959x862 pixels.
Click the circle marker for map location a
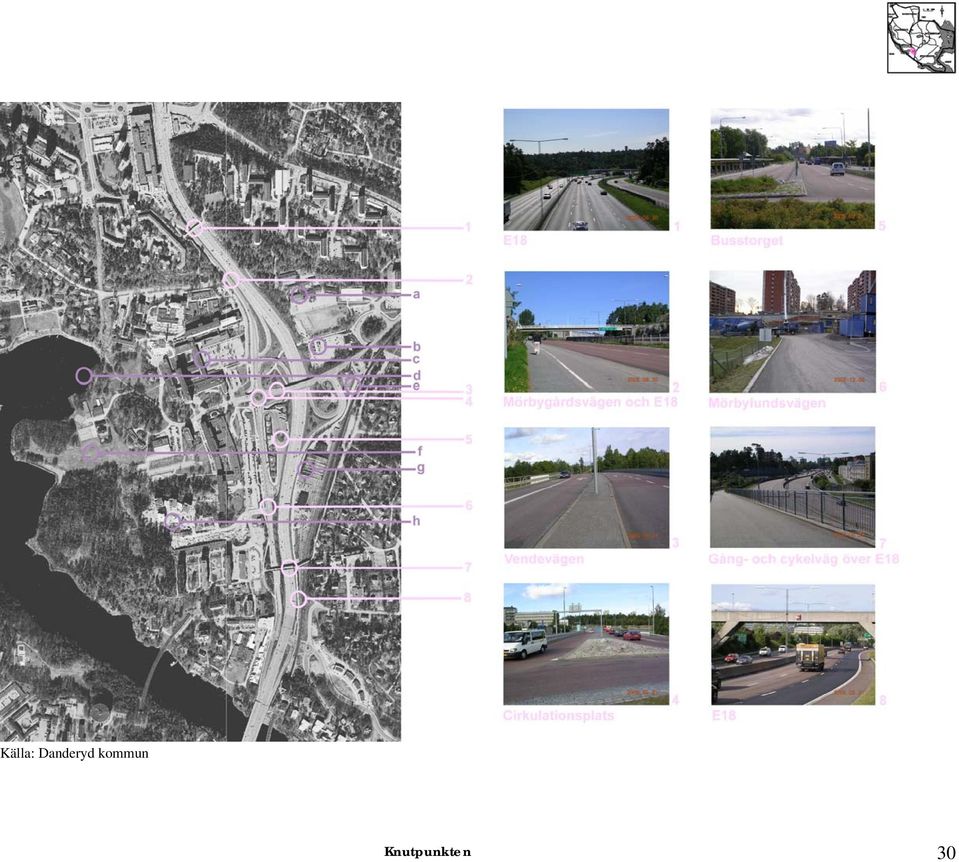tap(299, 295)
